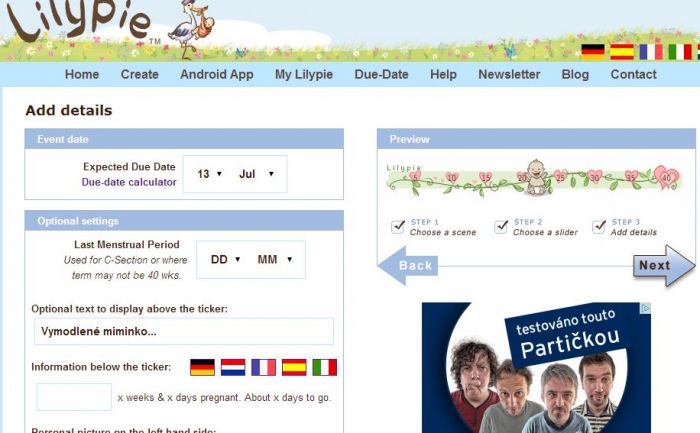The height and width of the screenshot is (433, 700).
Task: Open the My Lilypie menu item
Action: (x=304, y=74)
